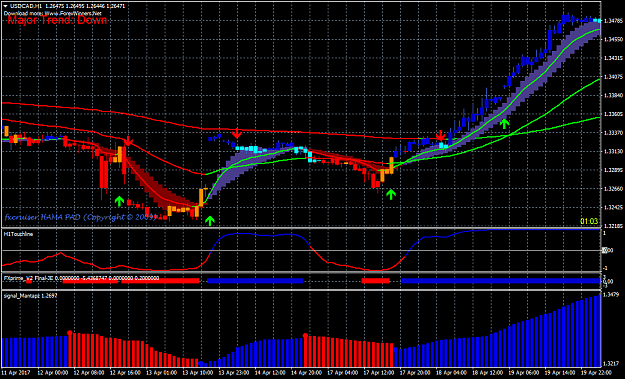
Task: Click the 12 Apr 08:00 time label
Action: [88, 373]
